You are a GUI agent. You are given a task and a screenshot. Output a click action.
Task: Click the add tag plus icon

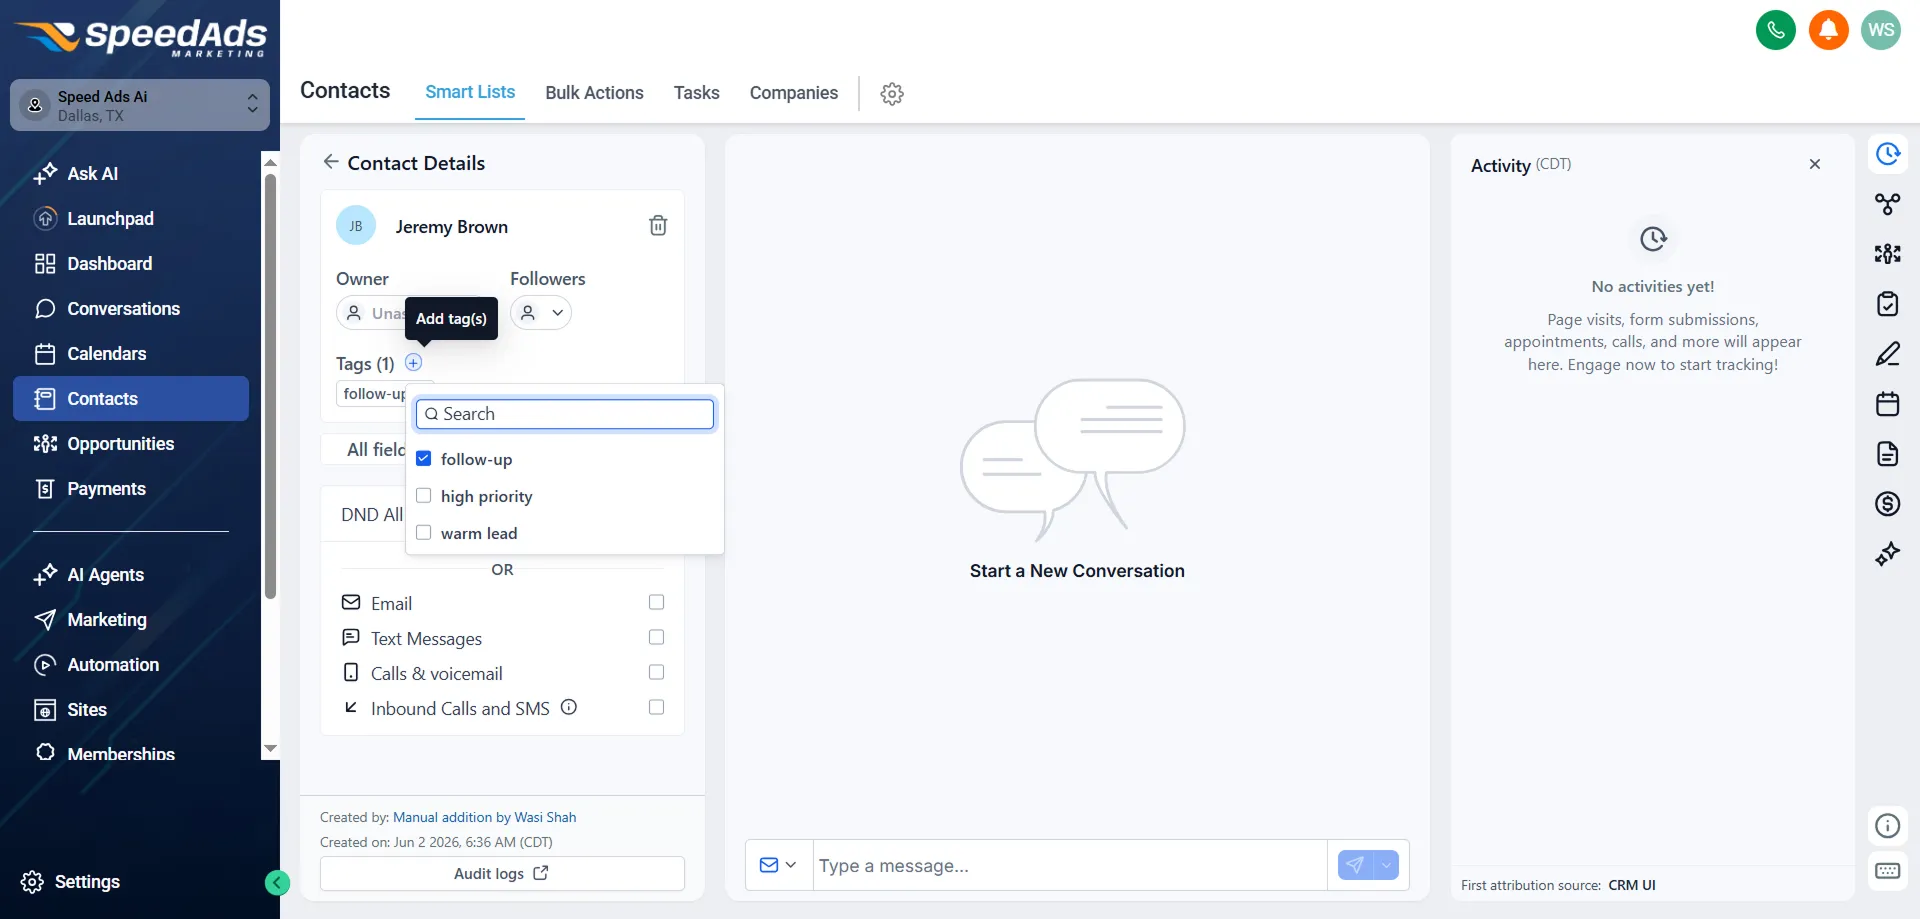[413, 363]
